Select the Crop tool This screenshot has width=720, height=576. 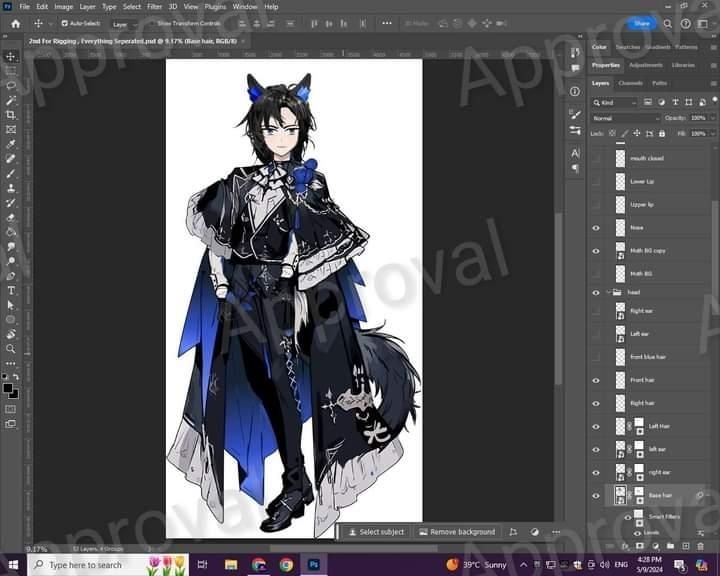pos(11,115)
